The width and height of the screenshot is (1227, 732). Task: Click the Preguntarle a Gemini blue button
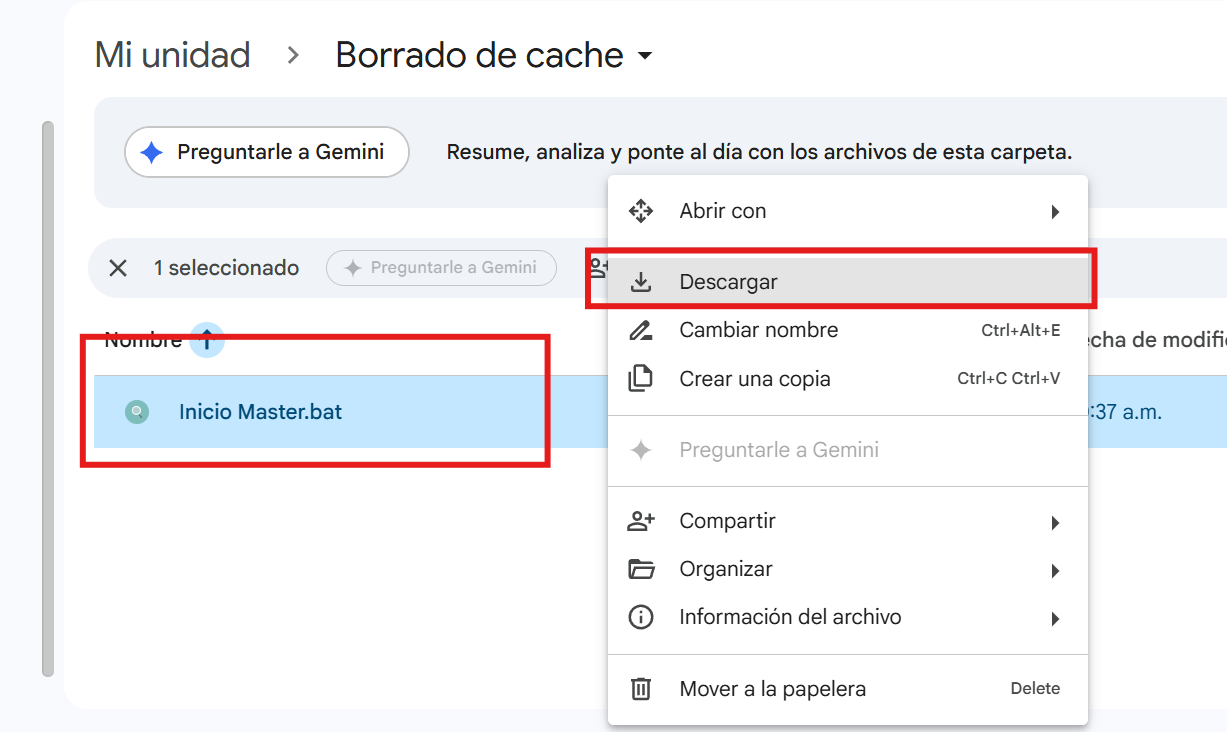point(267,152)
